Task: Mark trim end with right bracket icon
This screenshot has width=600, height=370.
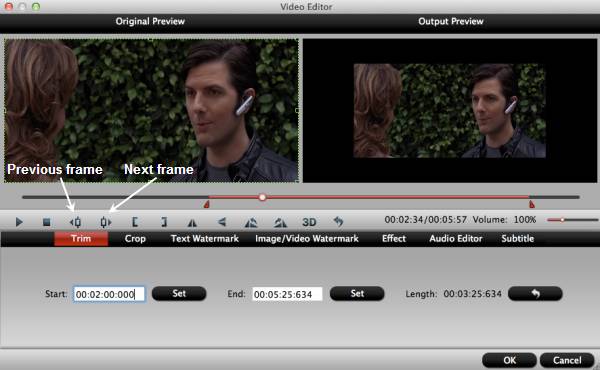Action: click(164, 222)
